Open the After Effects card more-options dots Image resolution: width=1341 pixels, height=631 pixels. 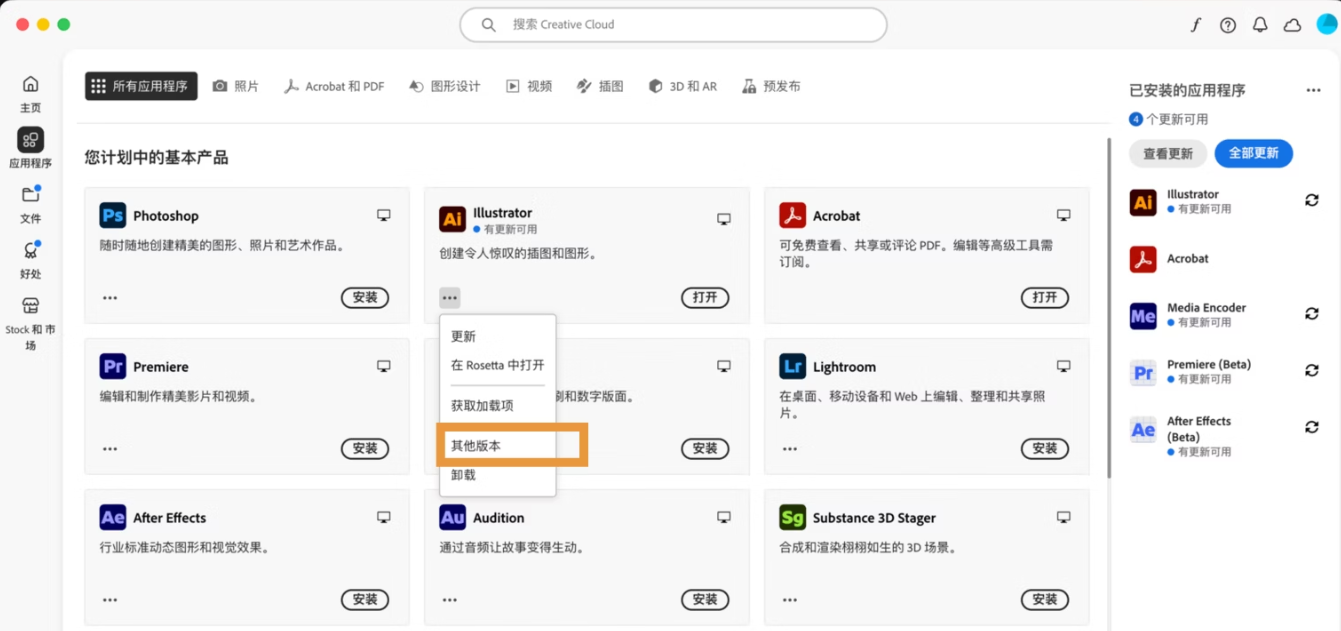pos(110,600)
